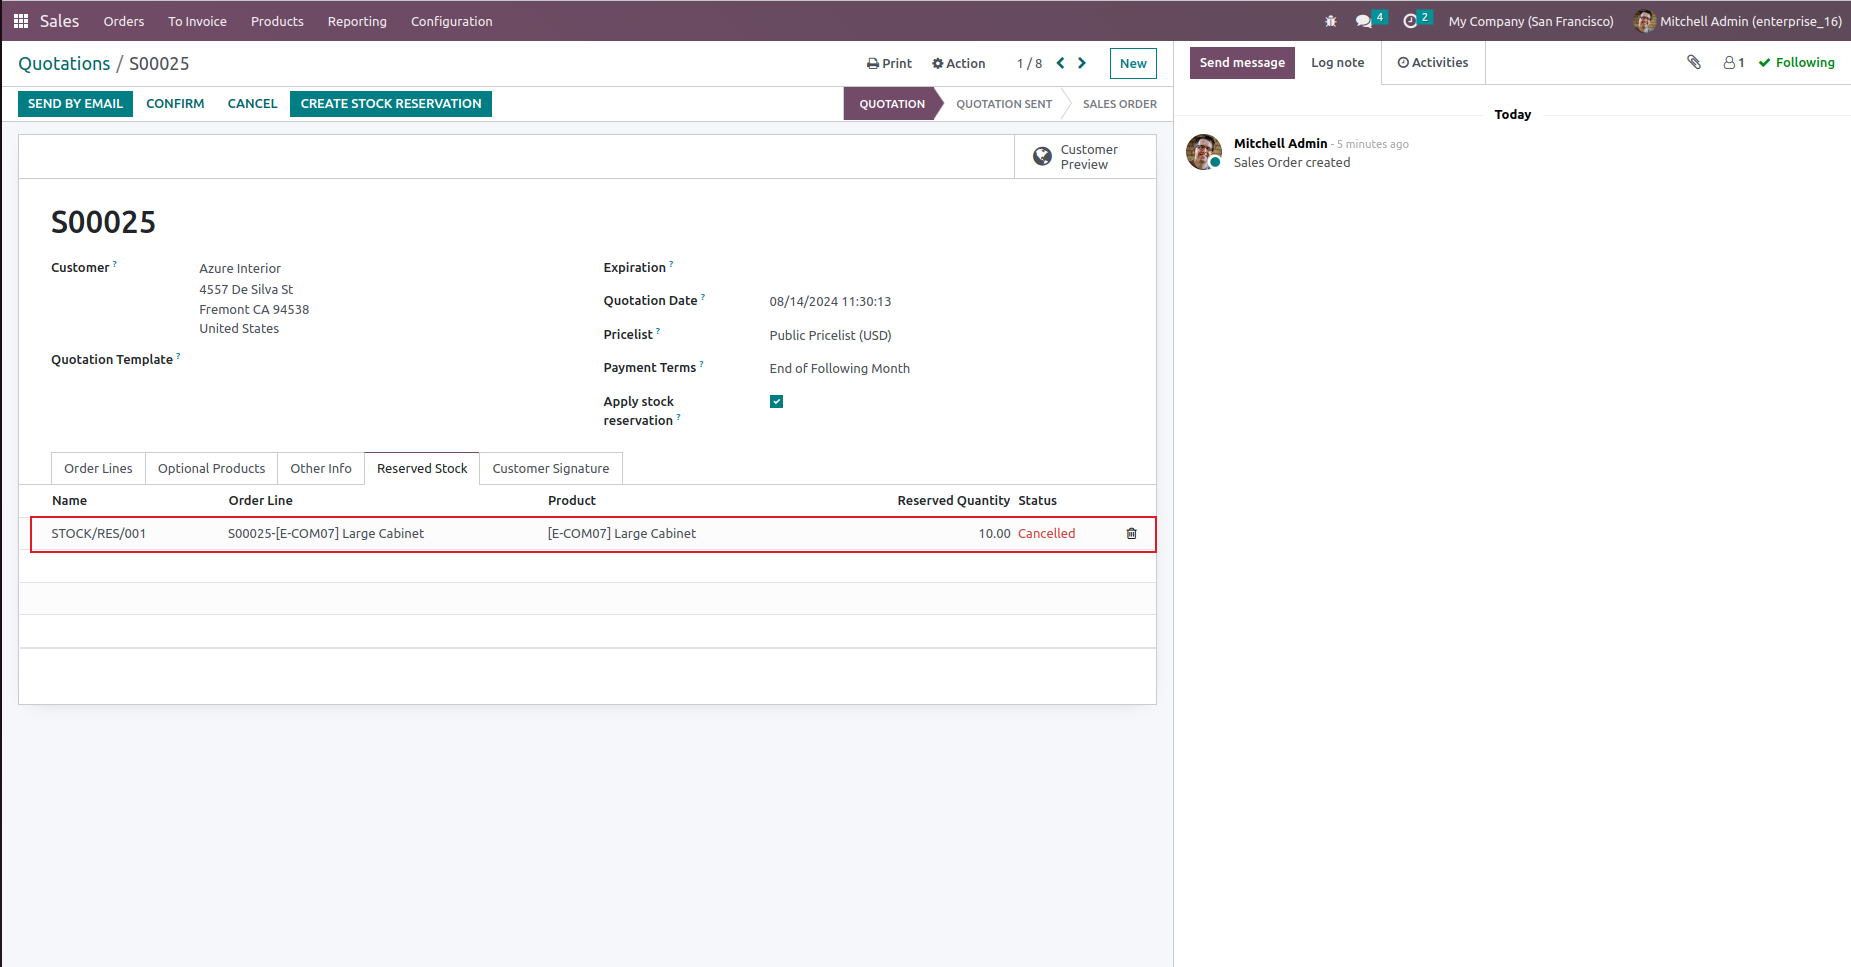1851x967 pixels.
Task: Delete the STOCK/RES/001 reservation row
Action: pos(1132,533)
